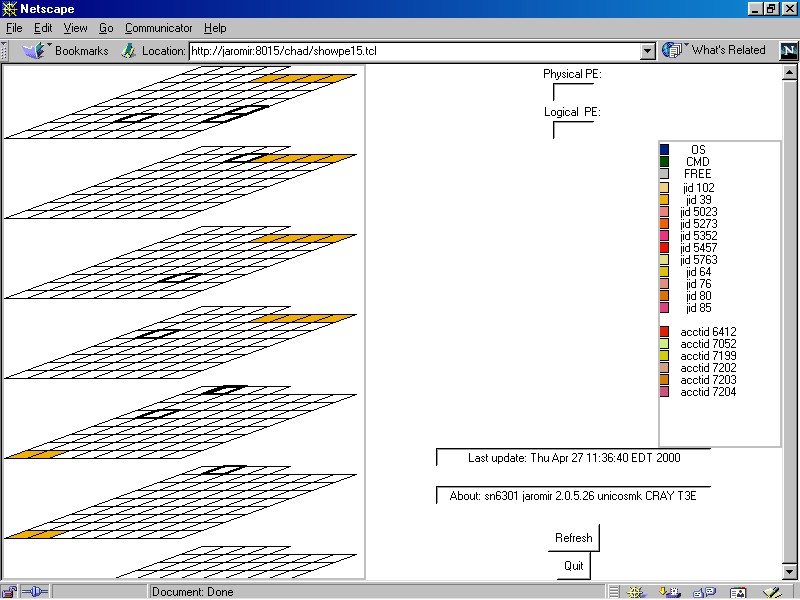Image resolution: width=800 pixels, height=600 pixels.
Task: Click the "jid 39" legend label
Action: pos(698,199)
